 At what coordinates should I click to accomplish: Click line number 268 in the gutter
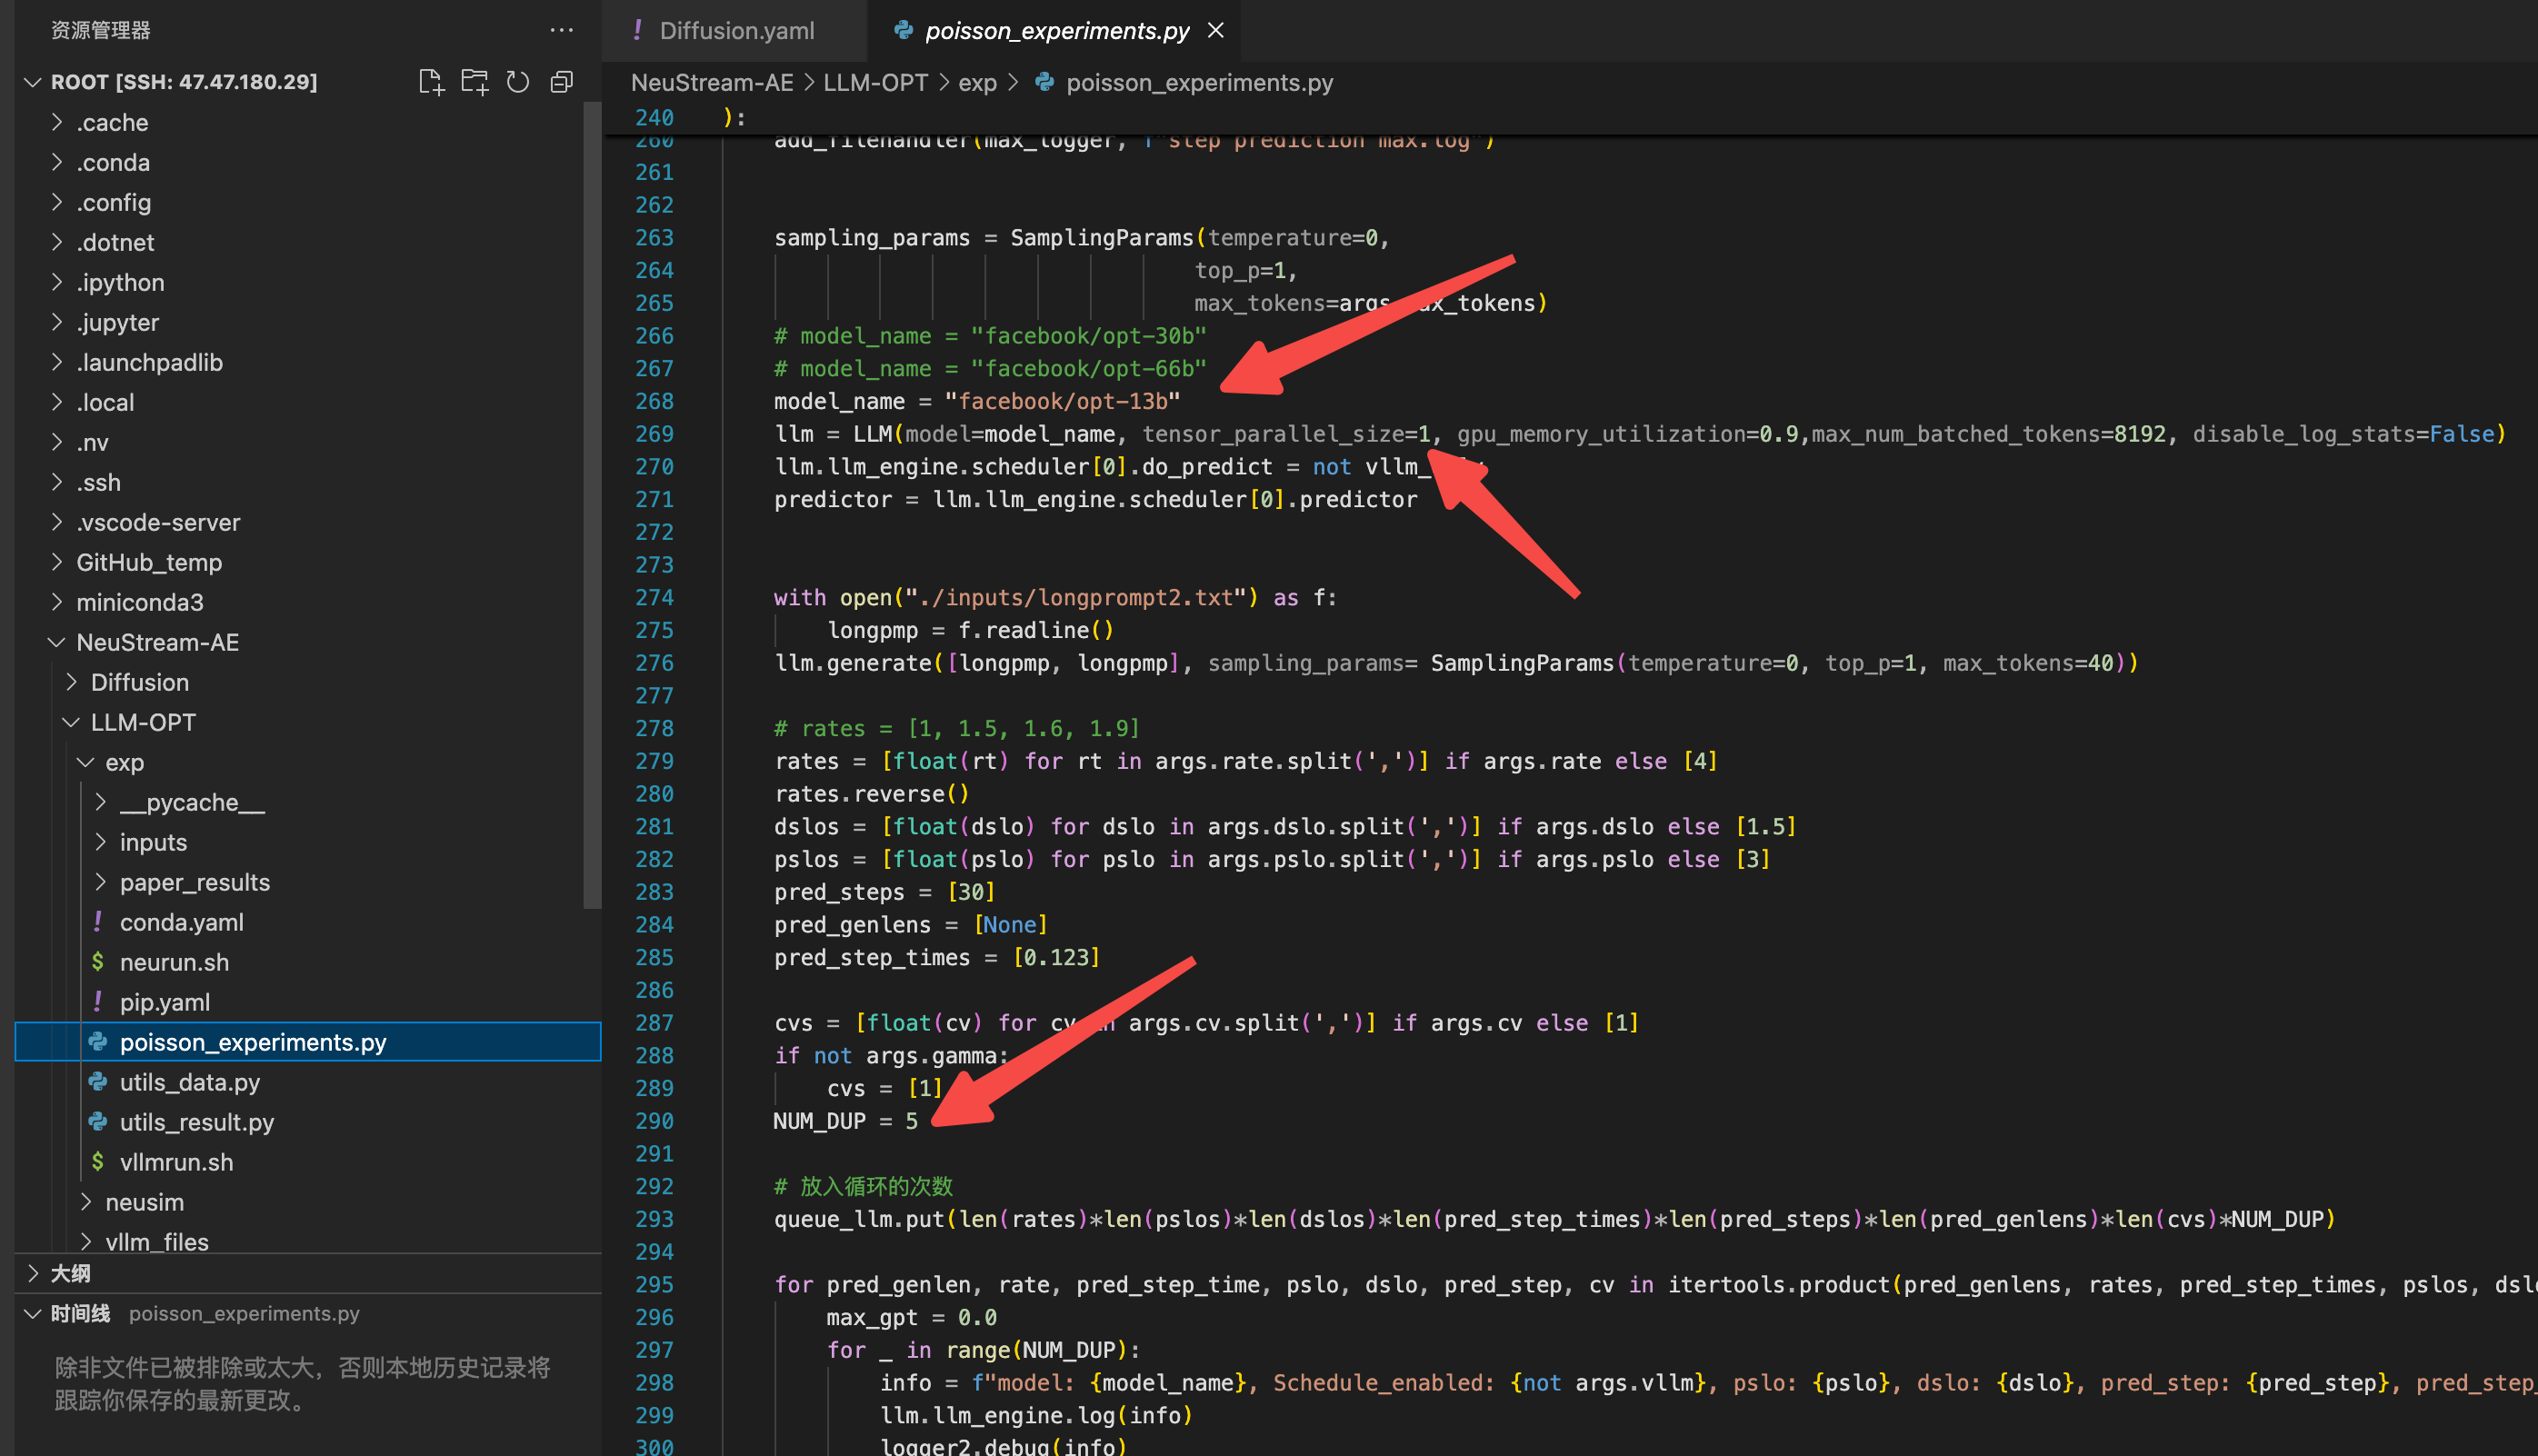(x=654, y=401)
